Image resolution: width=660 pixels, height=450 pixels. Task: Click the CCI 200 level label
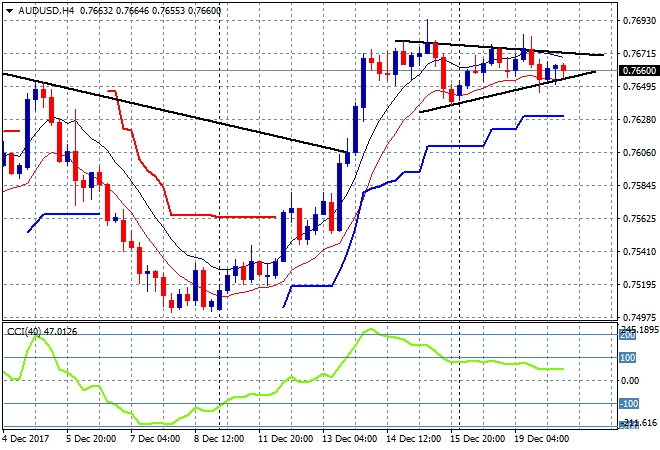[x=628, y=336]
